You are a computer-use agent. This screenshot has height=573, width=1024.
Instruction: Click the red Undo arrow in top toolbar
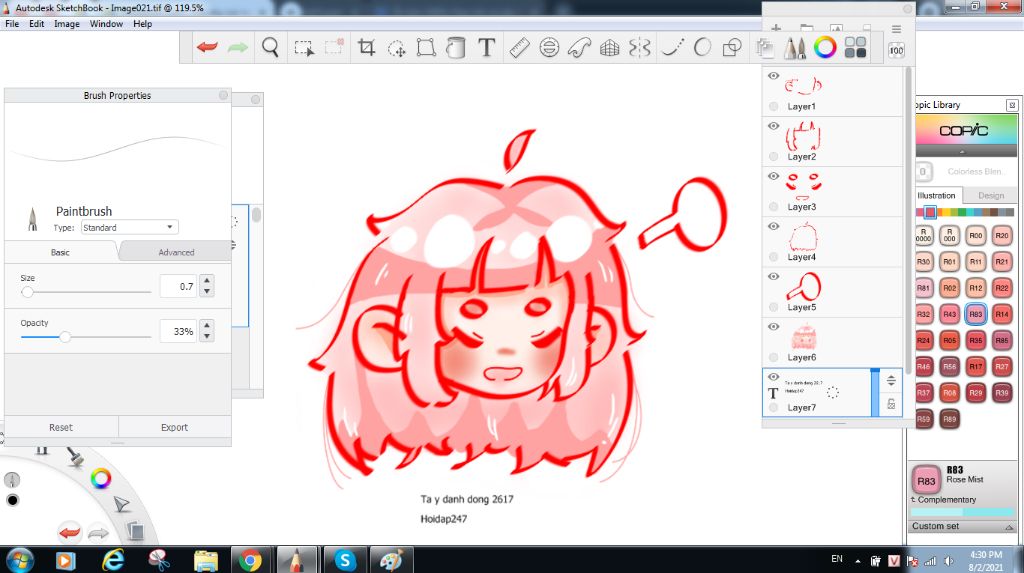pos(207,47)
